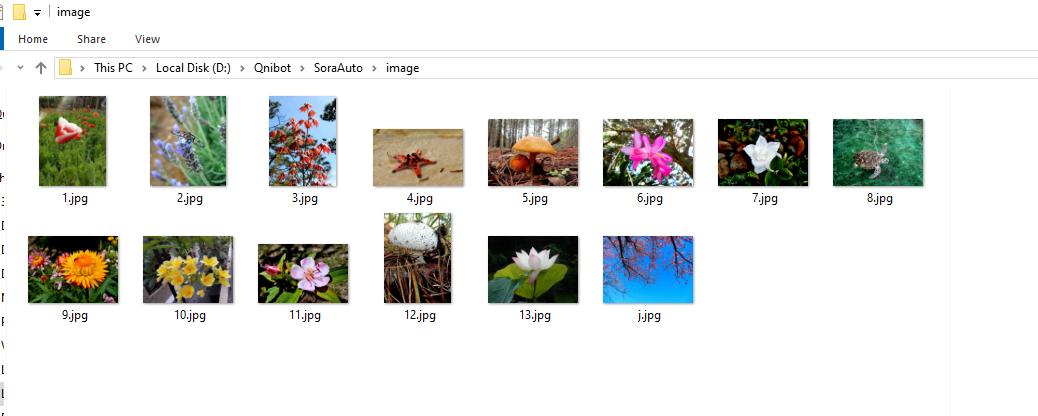Click the folder icon in the address bar

coord(66,68)
